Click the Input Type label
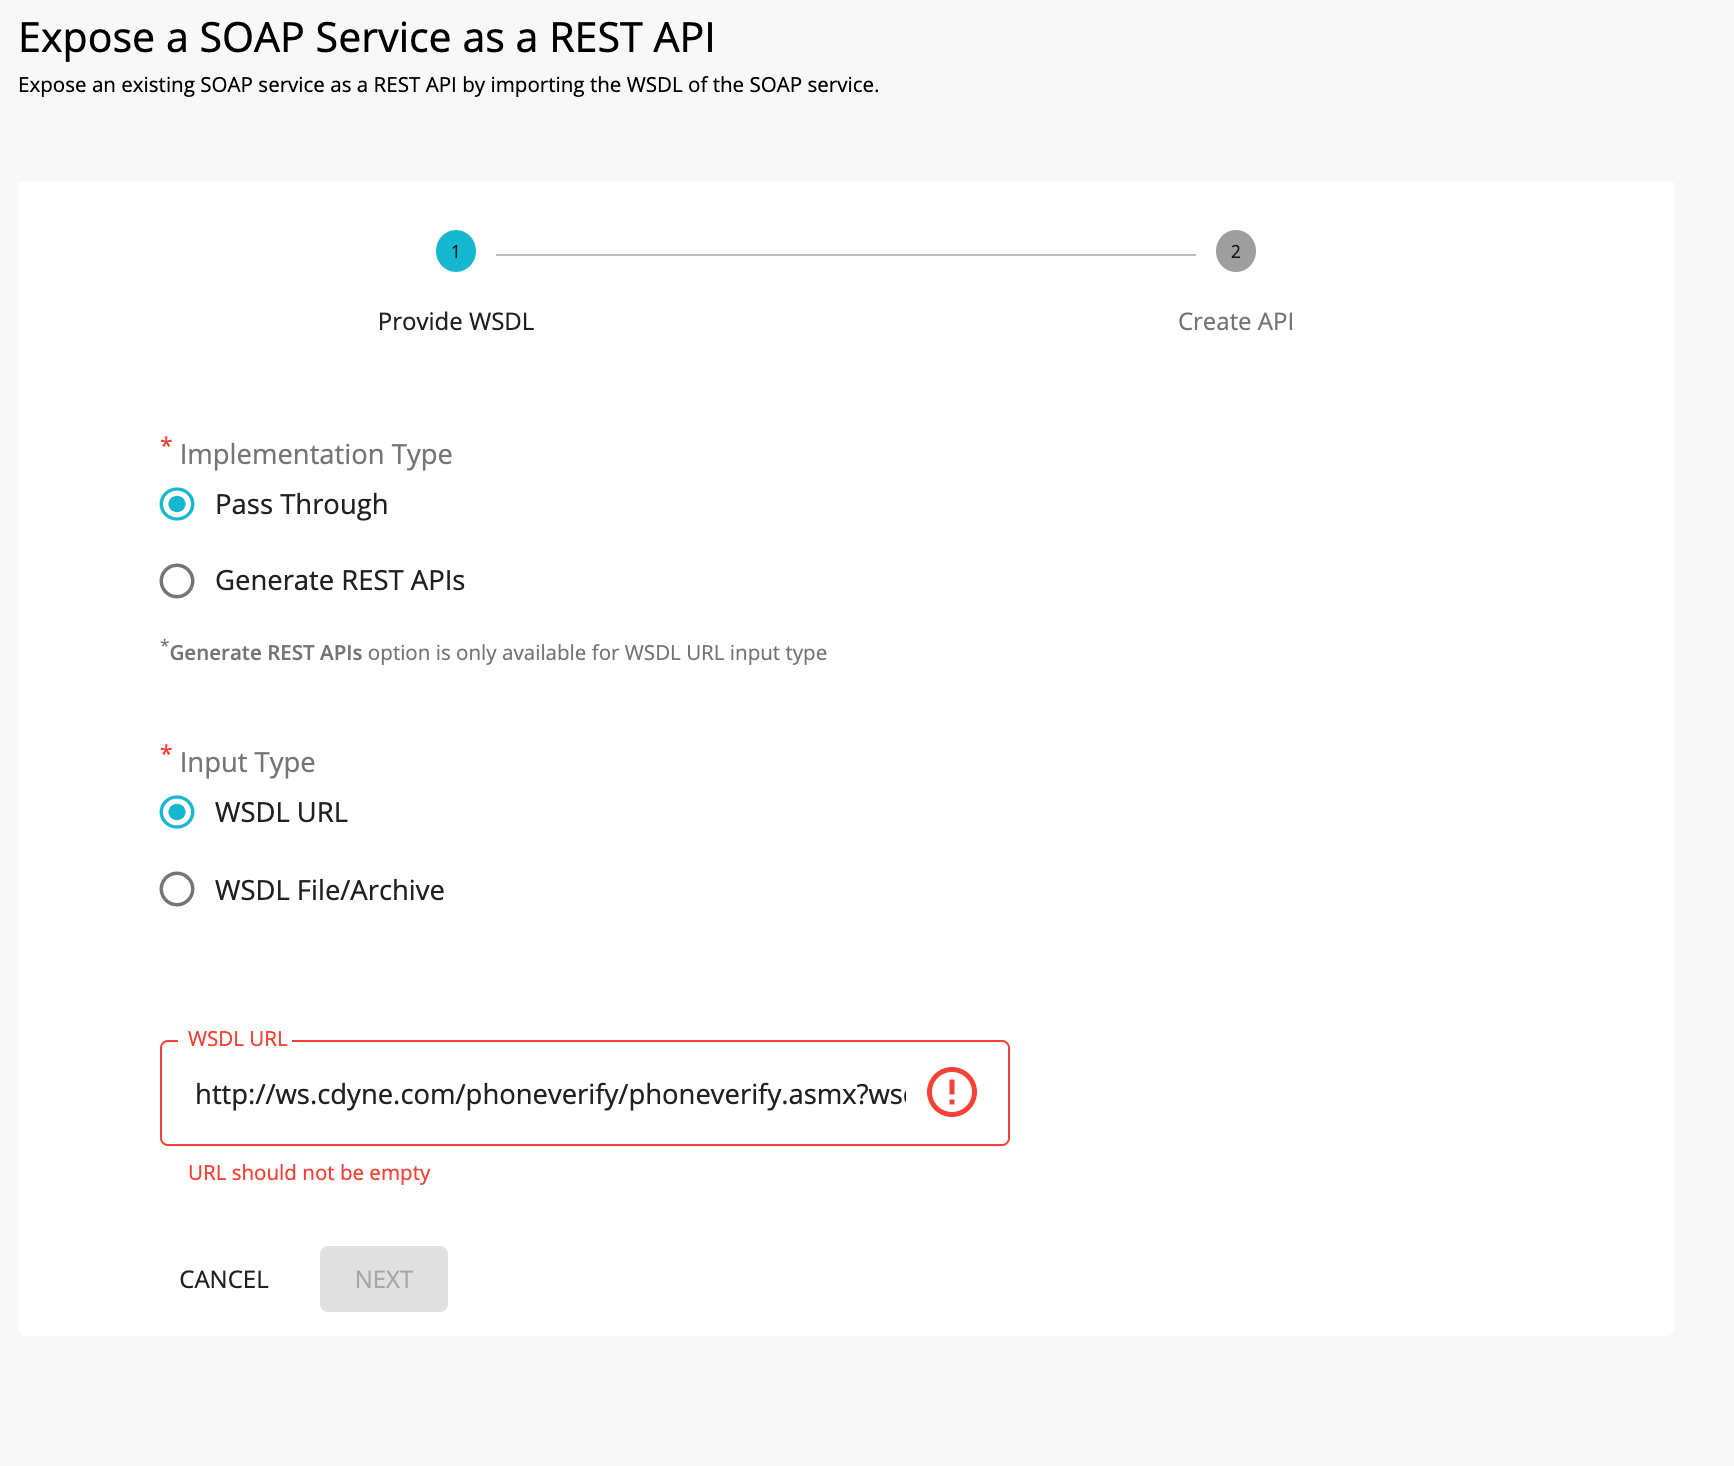 pyautogui.click(x=246, y=761)
